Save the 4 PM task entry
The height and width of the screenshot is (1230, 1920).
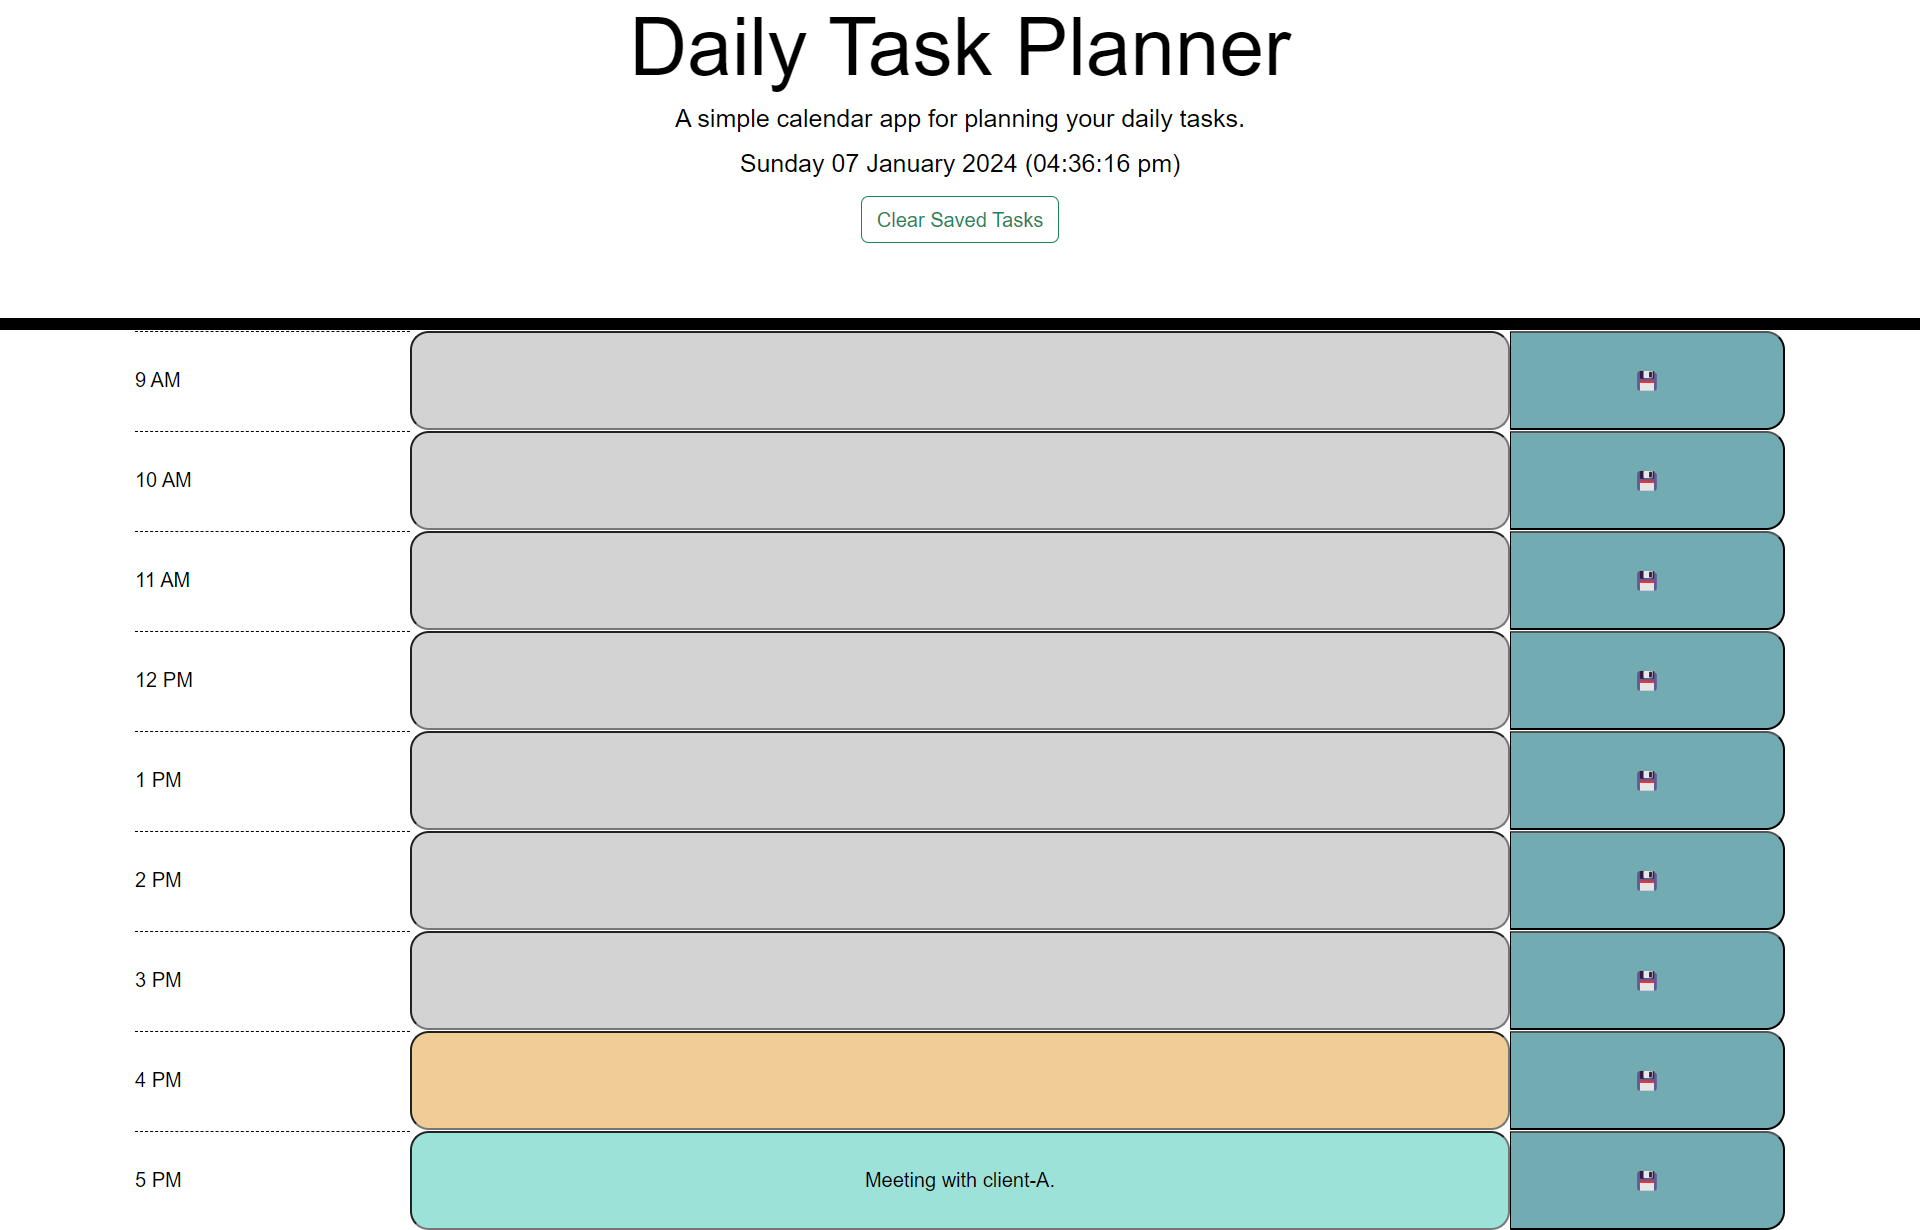[x=1647, y=1080]
